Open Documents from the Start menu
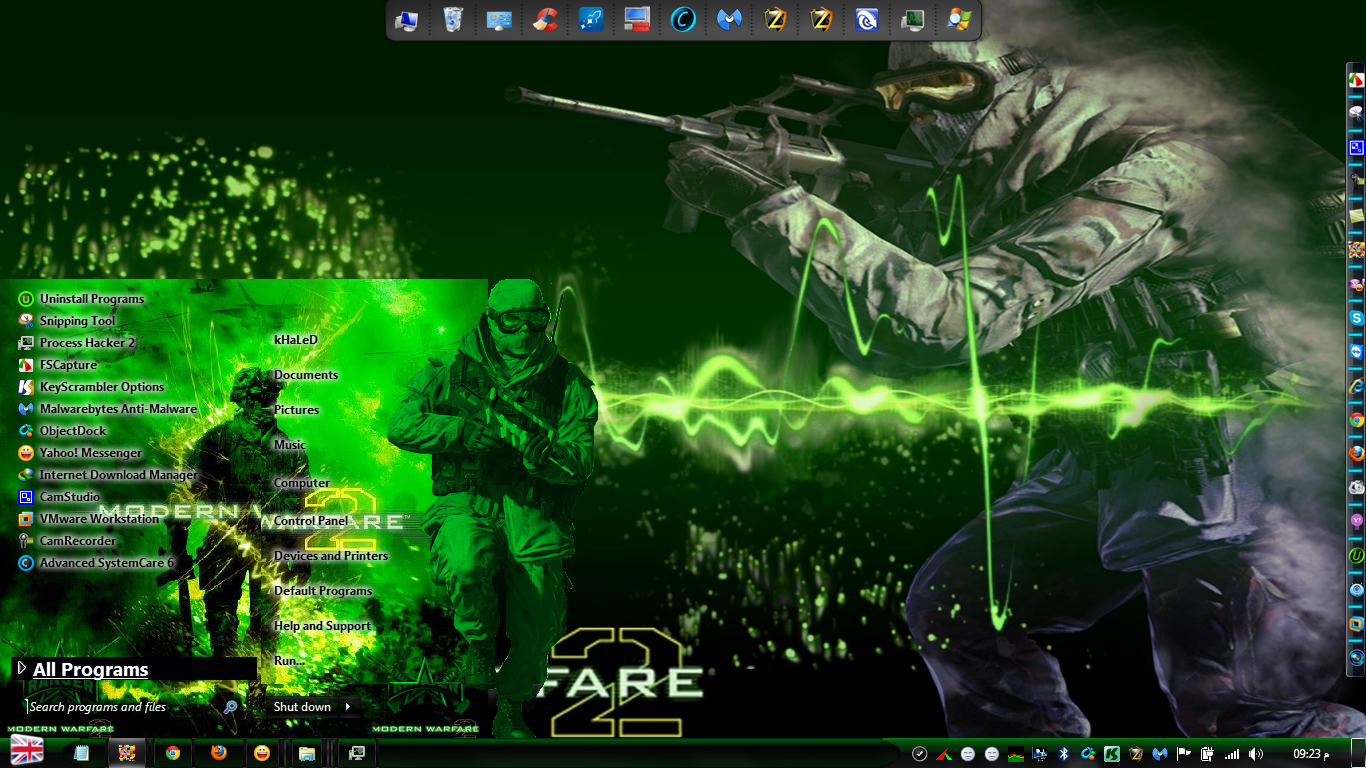The width and height of the screenshot is (1366, 768). click(x=306, y=375)
